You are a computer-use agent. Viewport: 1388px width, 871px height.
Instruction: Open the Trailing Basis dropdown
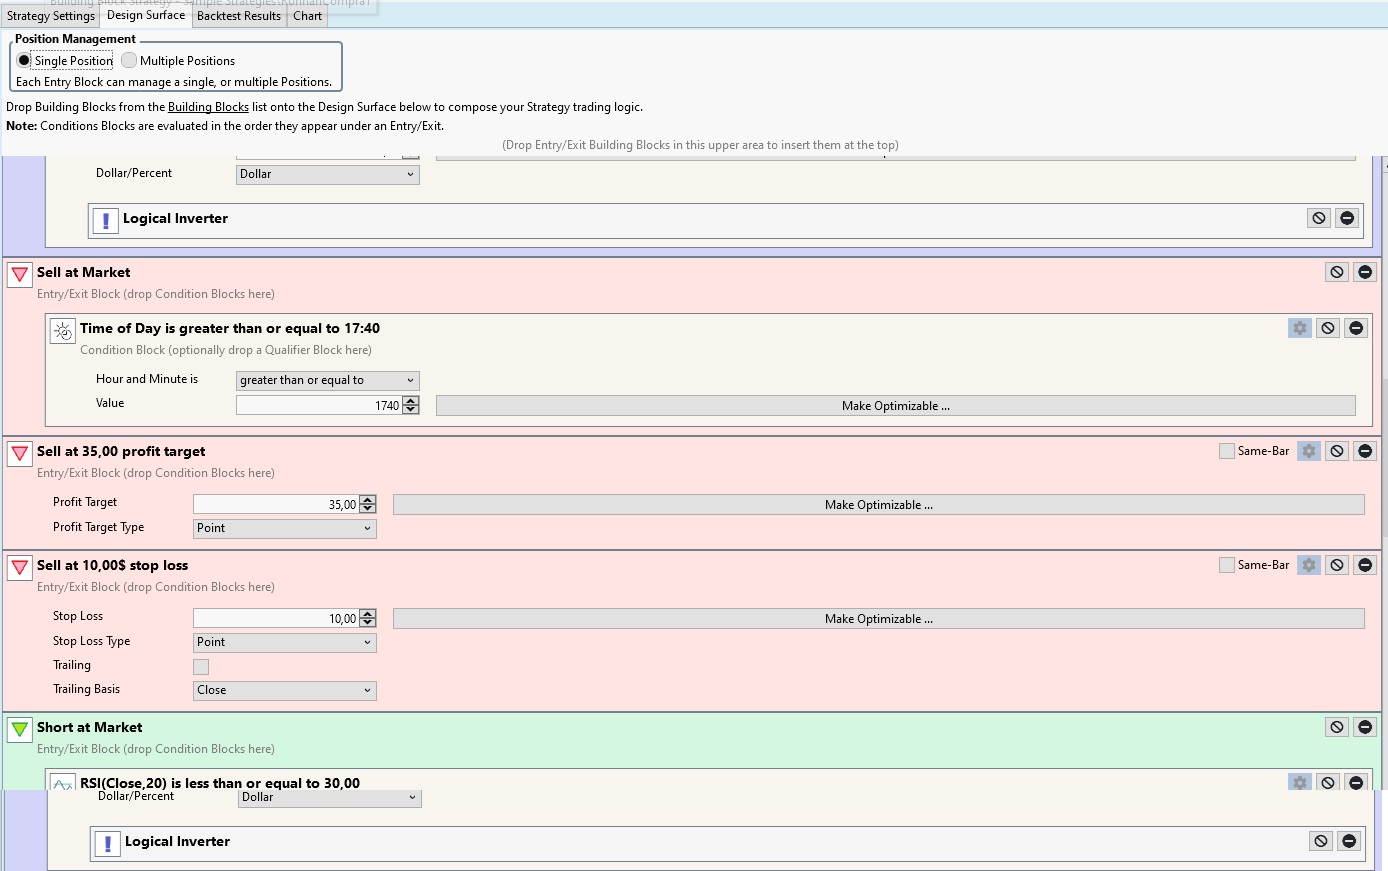pos(284,691)
